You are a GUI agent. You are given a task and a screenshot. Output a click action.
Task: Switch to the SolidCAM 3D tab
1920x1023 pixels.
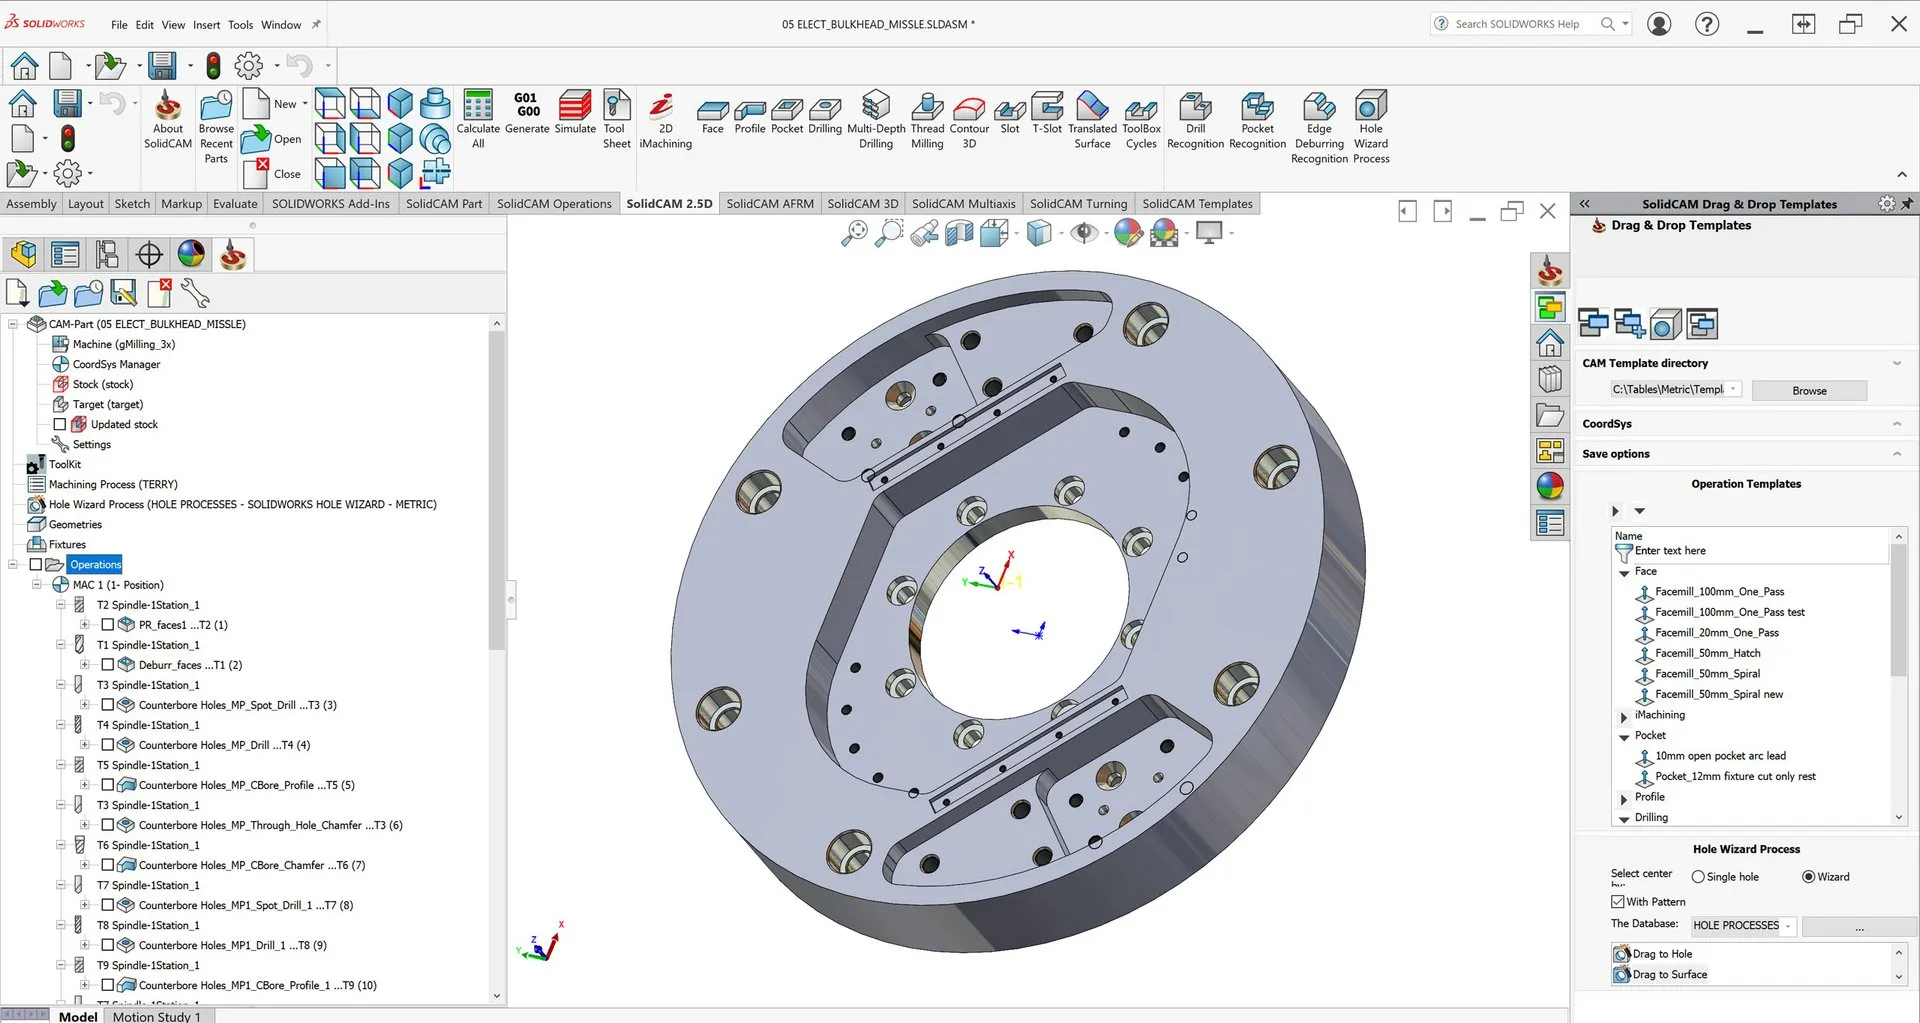pyautogui.click(x=862, y=204)
